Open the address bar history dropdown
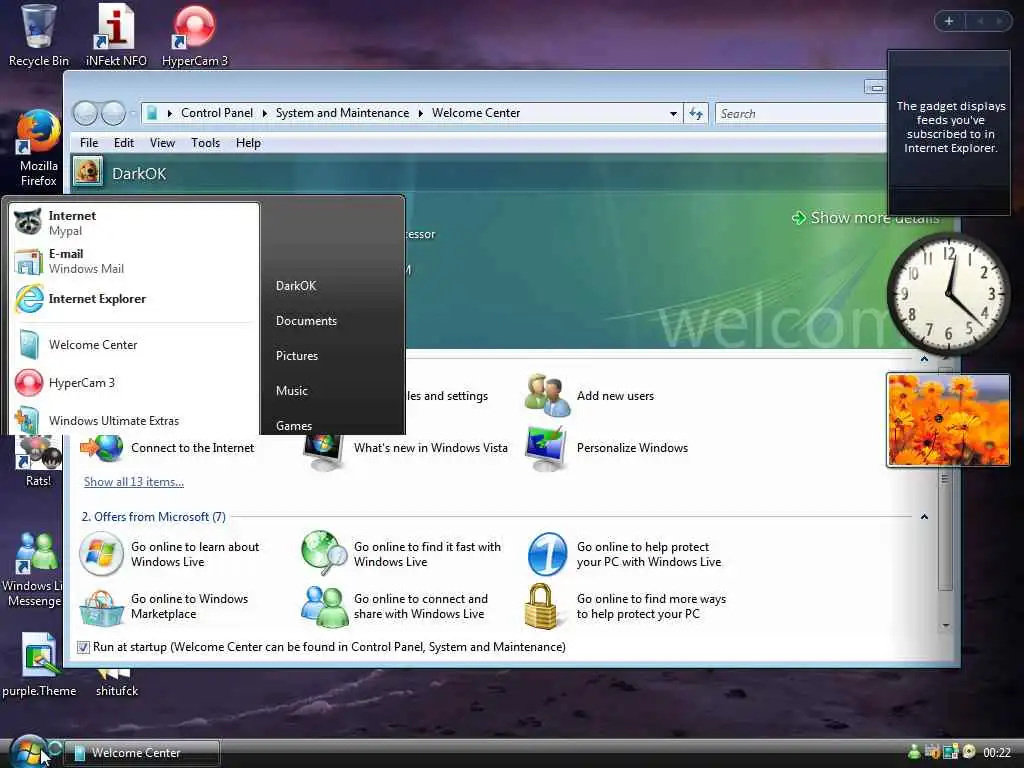Viewport: 1024px width, 768px height. (x=673, y=114)
